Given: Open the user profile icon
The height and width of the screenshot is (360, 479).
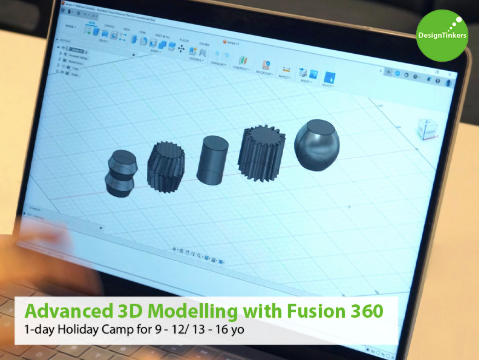Looking at the screenshot, I should (x=449, y=83).
